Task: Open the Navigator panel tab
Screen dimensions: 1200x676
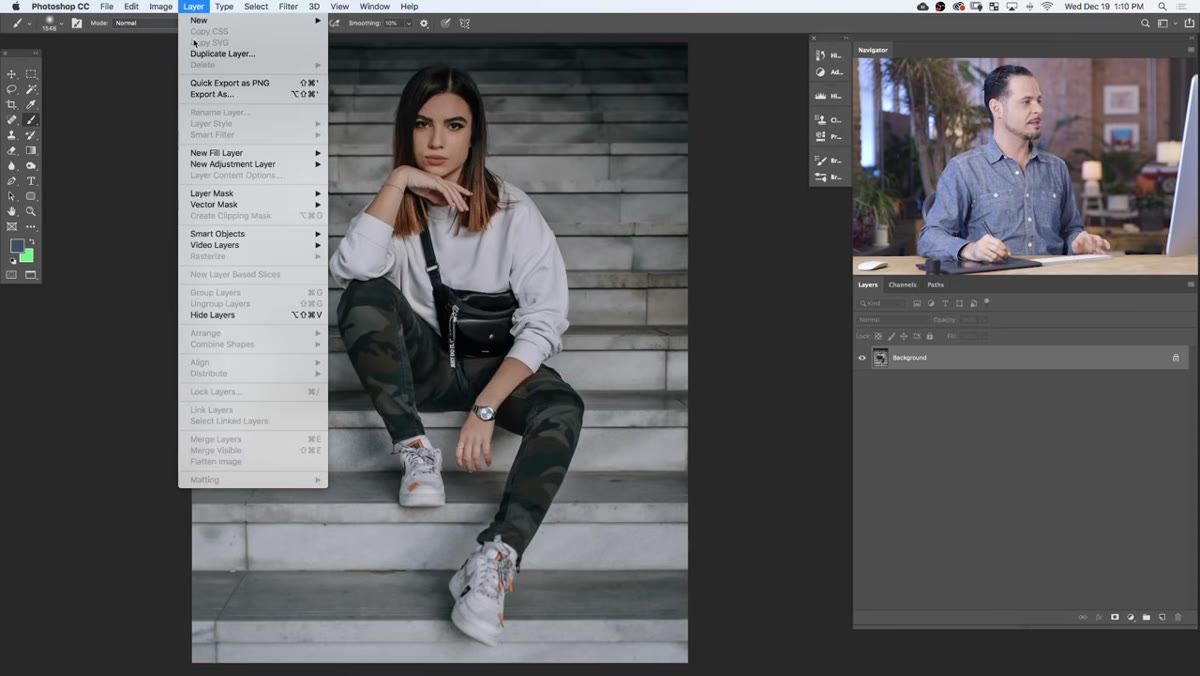Action: point(872,50)
